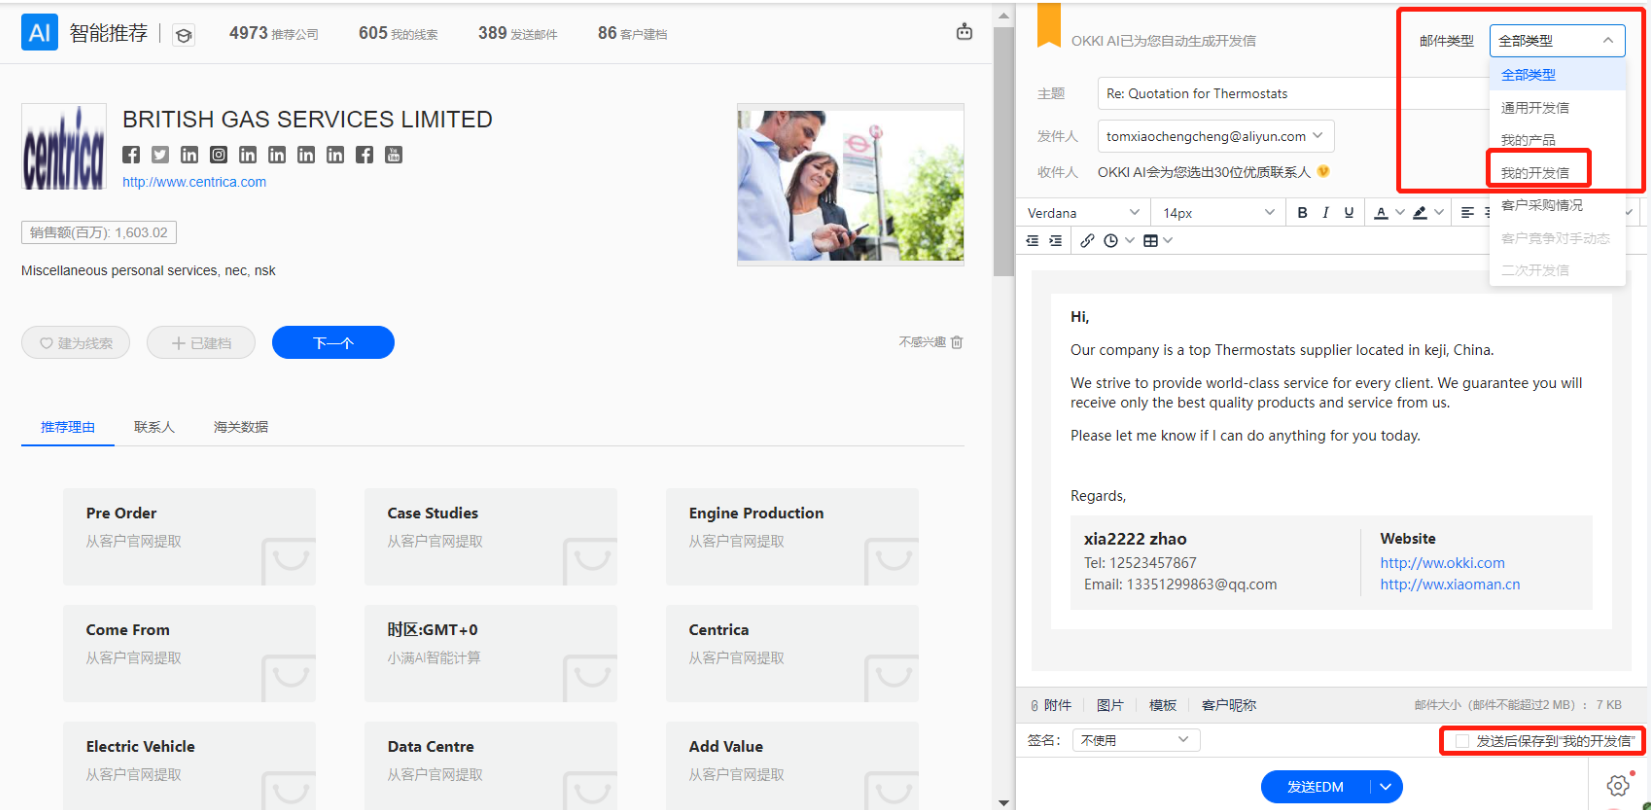Expand the 发送EDM button arrow

1386,787
